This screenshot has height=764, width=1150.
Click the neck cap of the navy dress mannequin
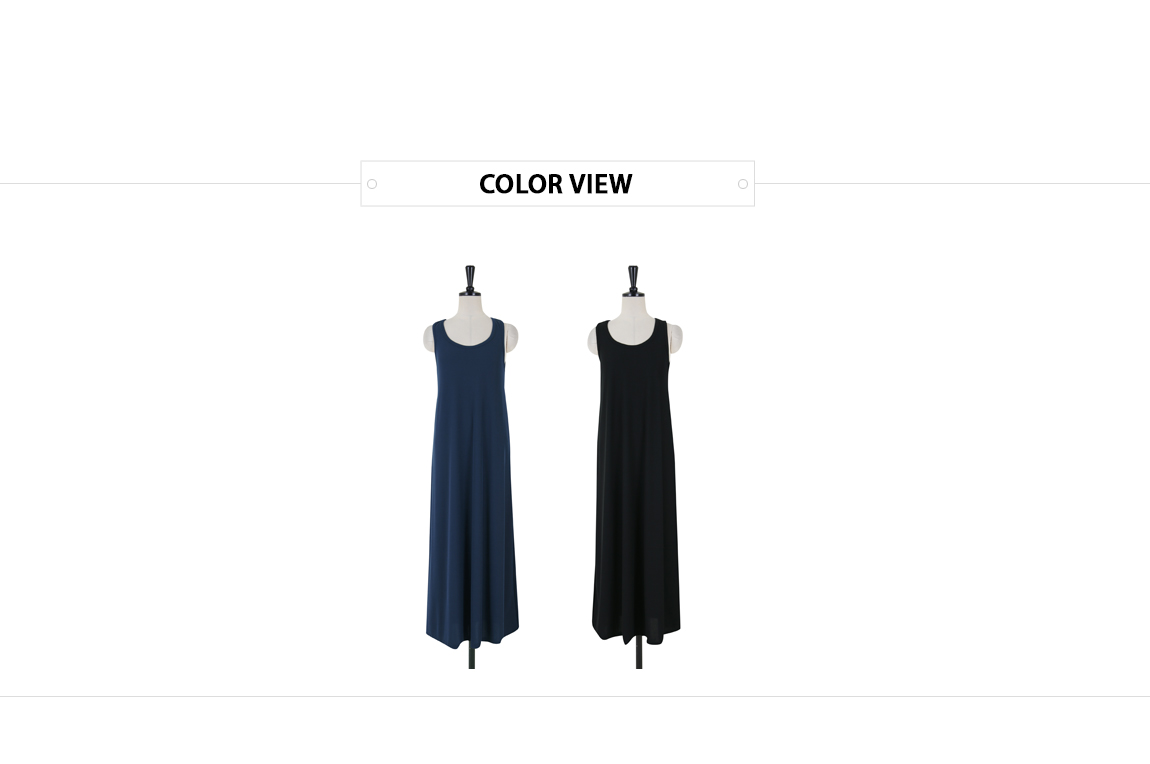pos(470,280)
